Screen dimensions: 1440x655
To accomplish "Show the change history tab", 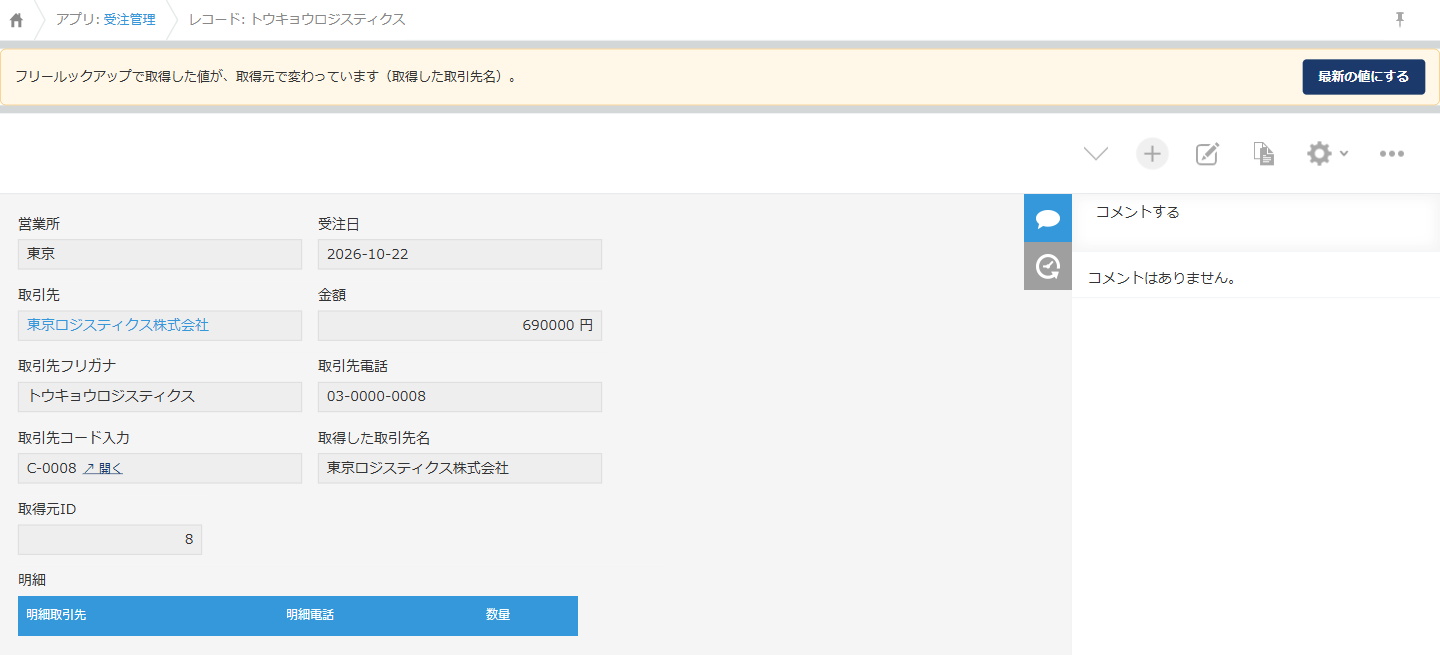I will click(x=1048, y=266).
